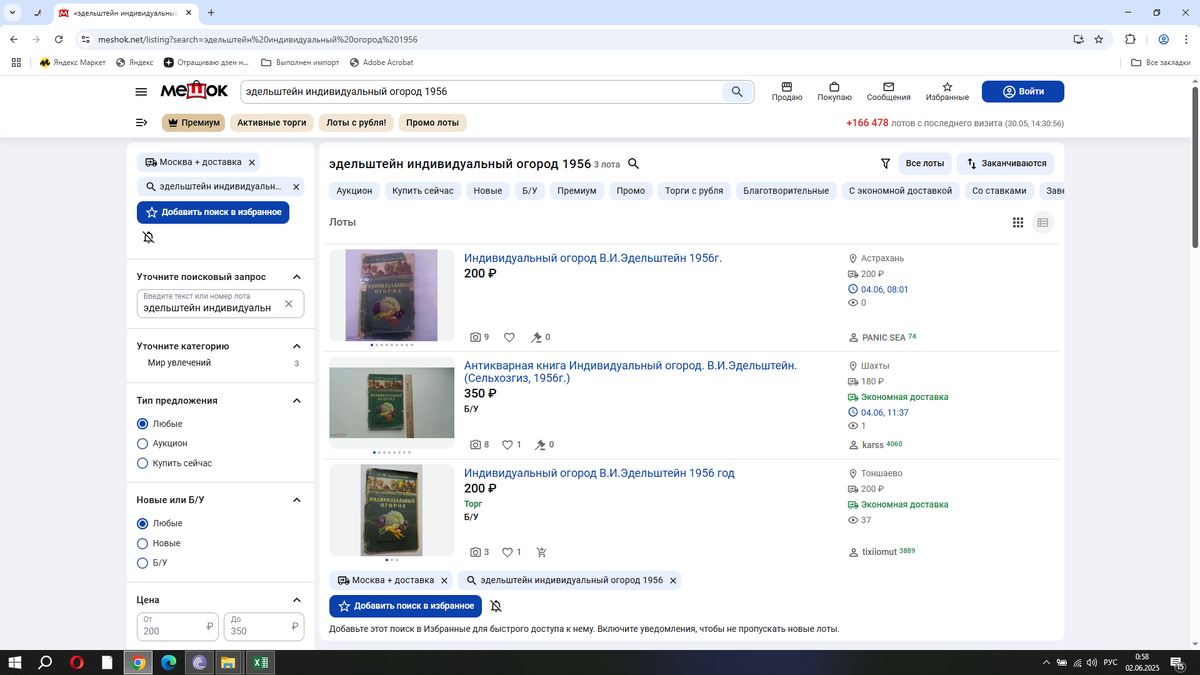This screenshot has height=675, width=1200.
Task: Click sidebar Добавить поиск в избранное button
Action: coord(213,212)
